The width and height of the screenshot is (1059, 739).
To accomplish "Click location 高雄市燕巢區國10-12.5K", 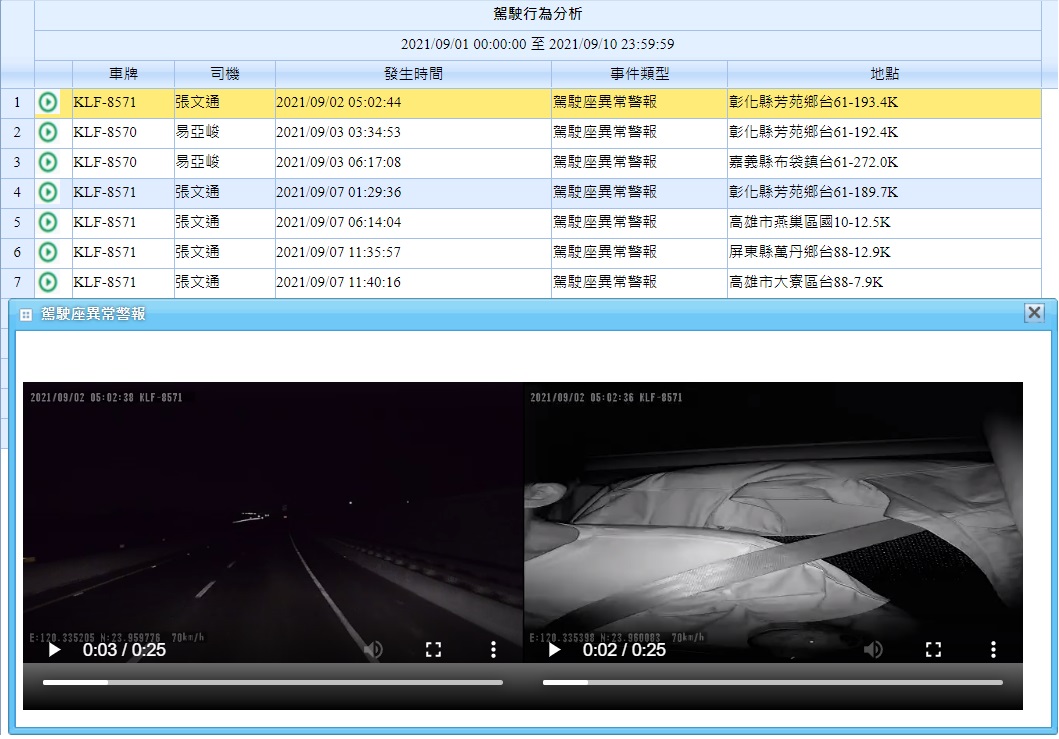I will pos(810,222).
